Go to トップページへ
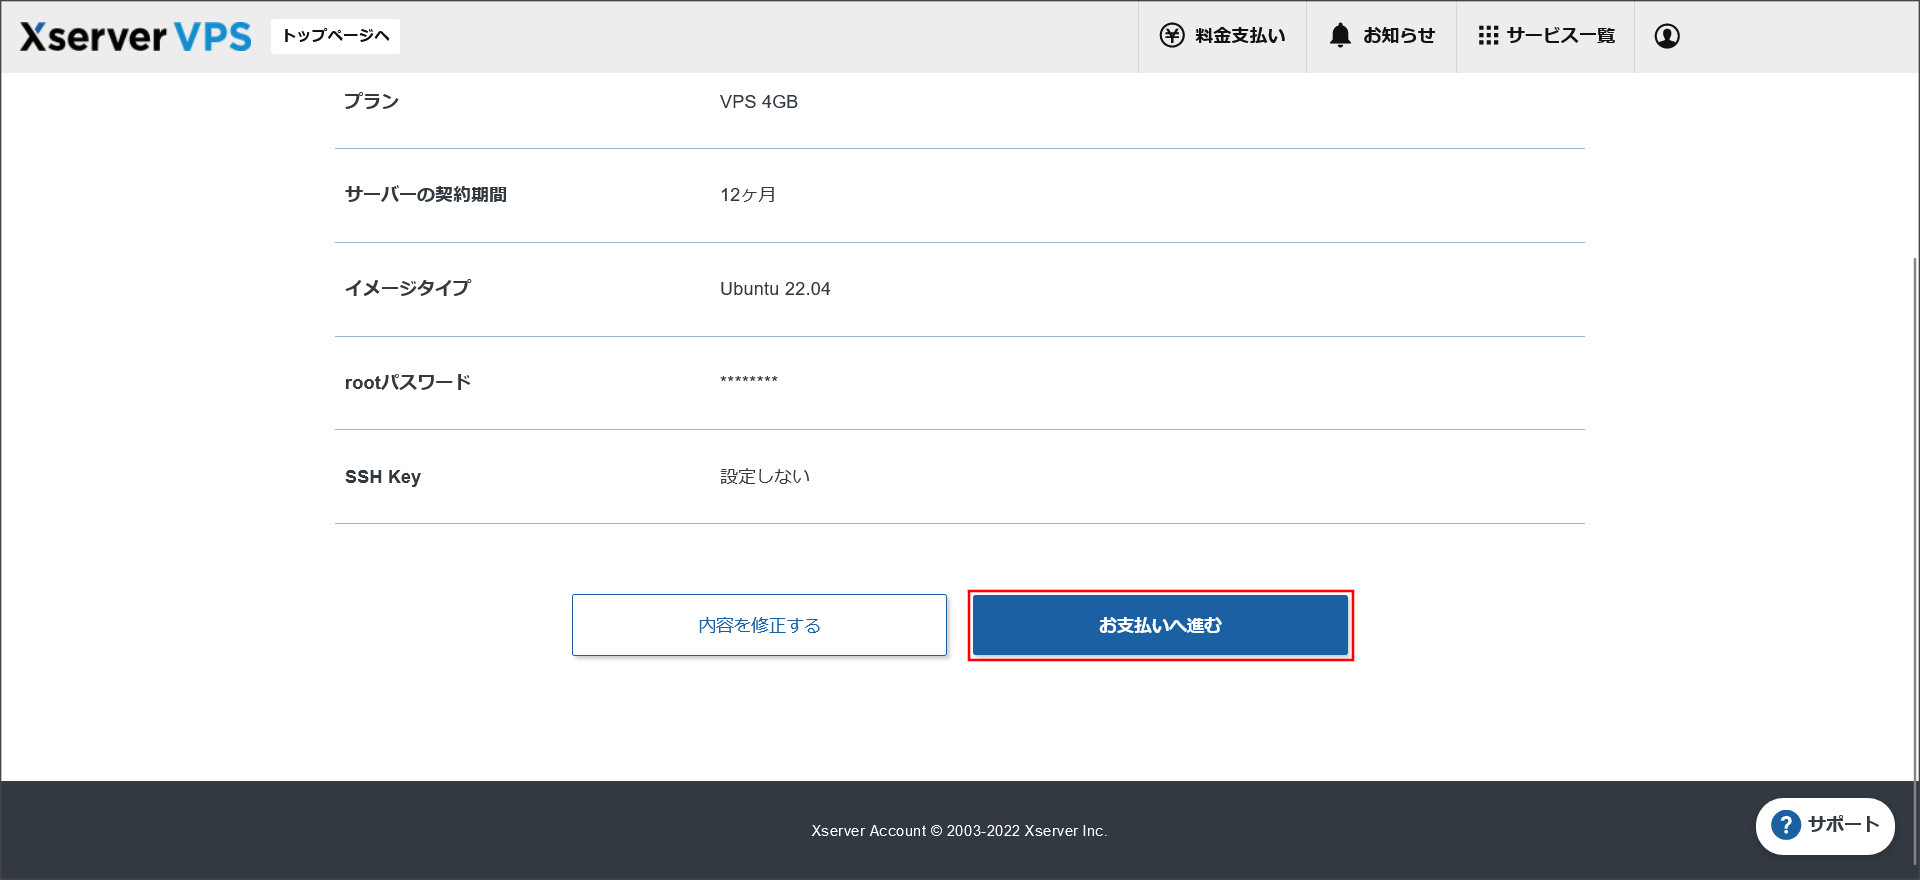 click(335, 36)
